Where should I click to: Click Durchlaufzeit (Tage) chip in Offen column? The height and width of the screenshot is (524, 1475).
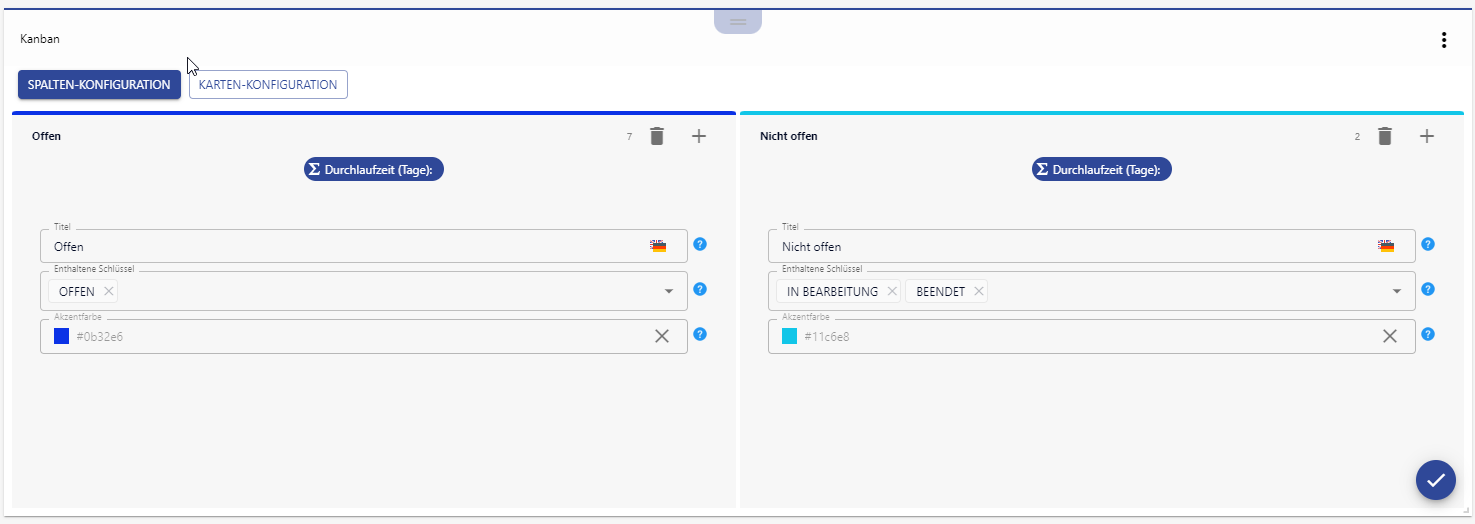pyautogui.click(x=374, y=170)
